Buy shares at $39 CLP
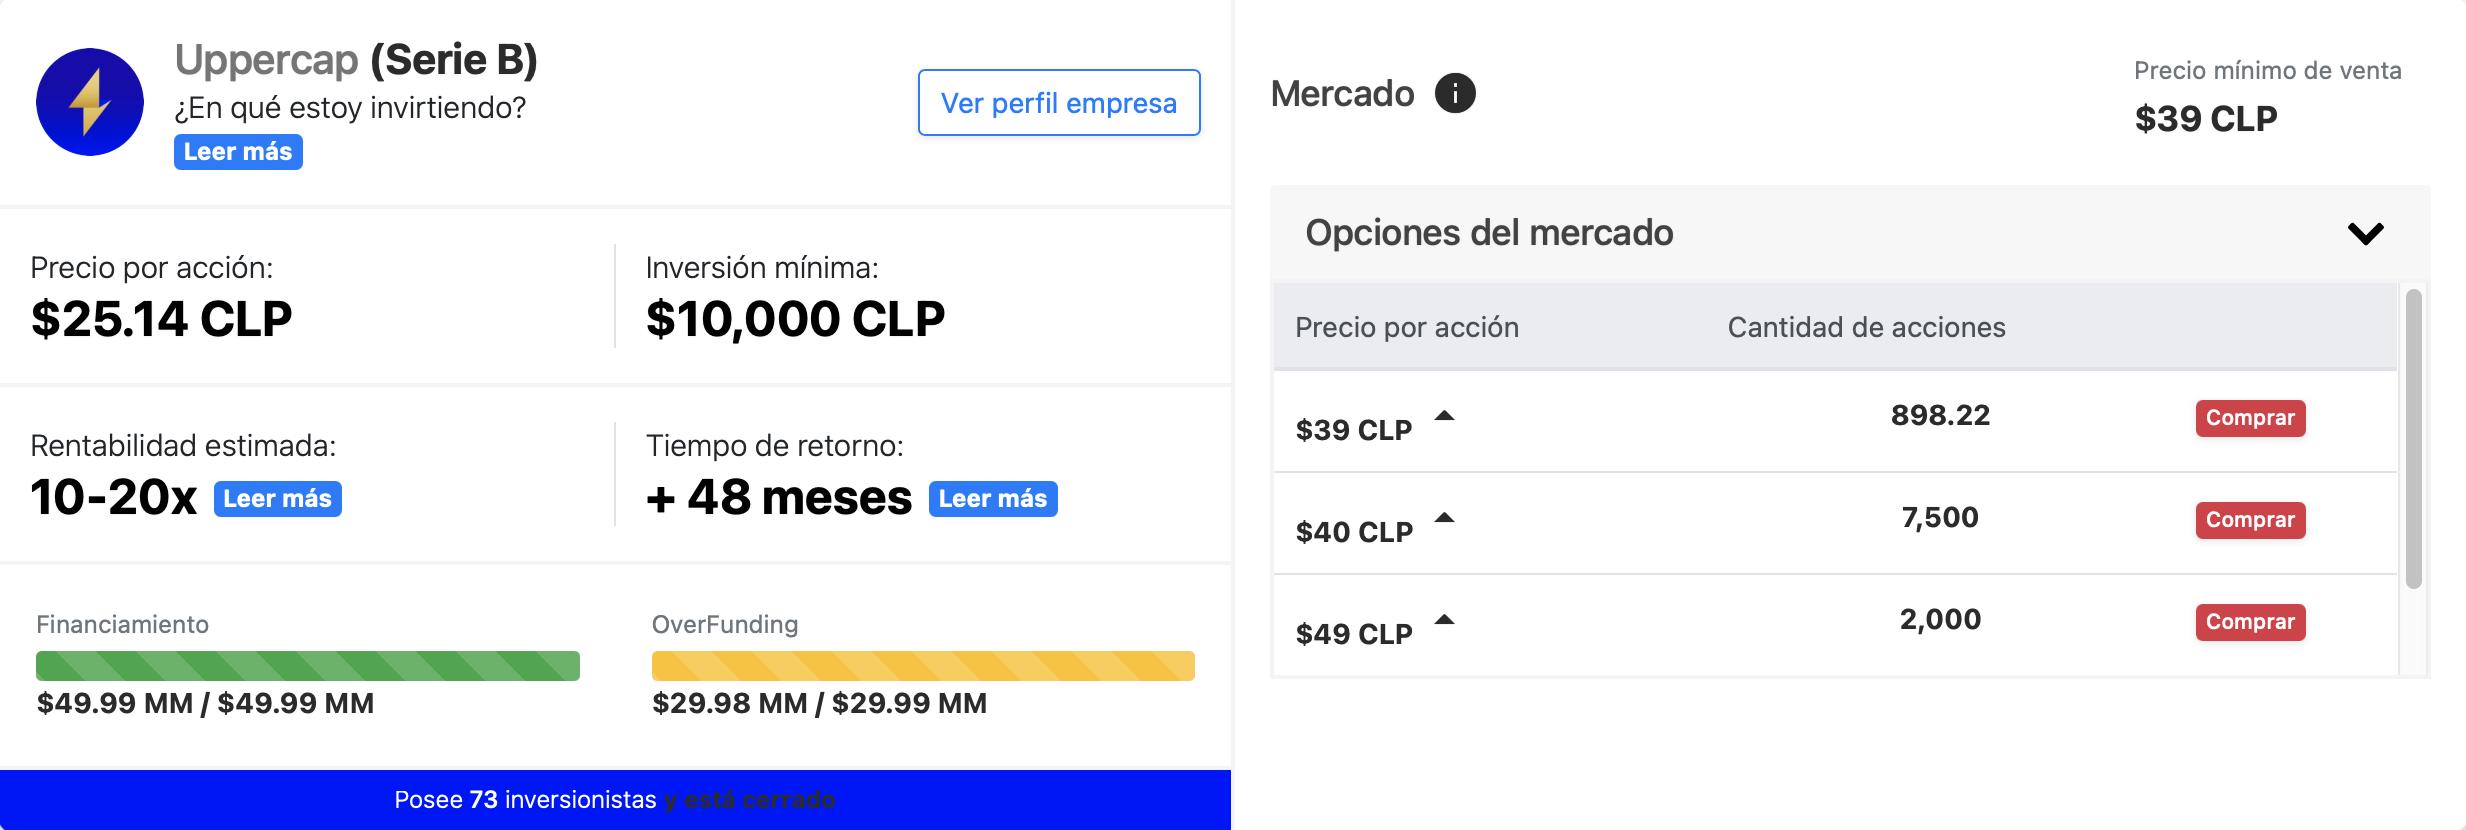 pos(2250,418)
